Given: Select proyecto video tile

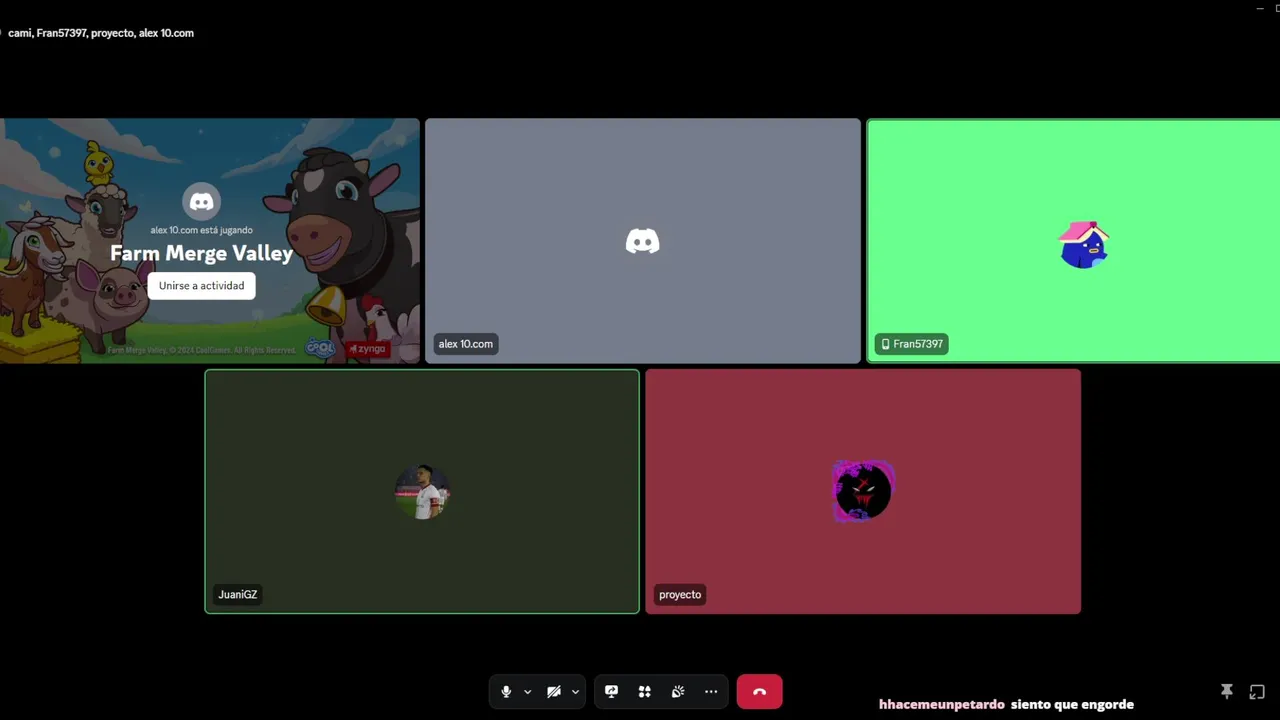Looking at the screenshot, I should [863, 491].
